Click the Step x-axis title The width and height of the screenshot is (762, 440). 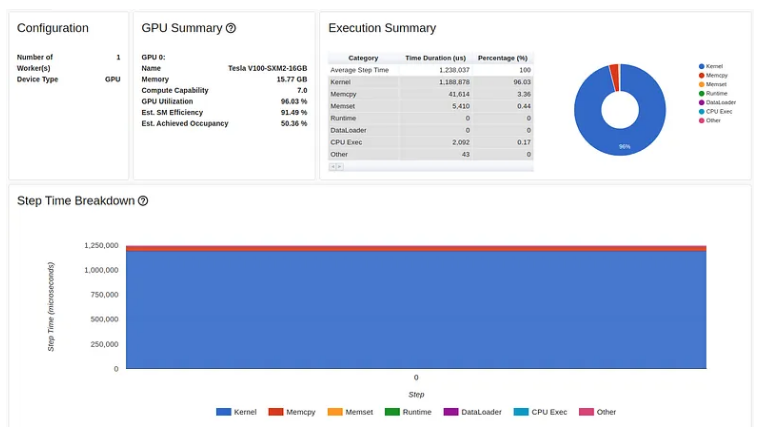pos(416,394)
